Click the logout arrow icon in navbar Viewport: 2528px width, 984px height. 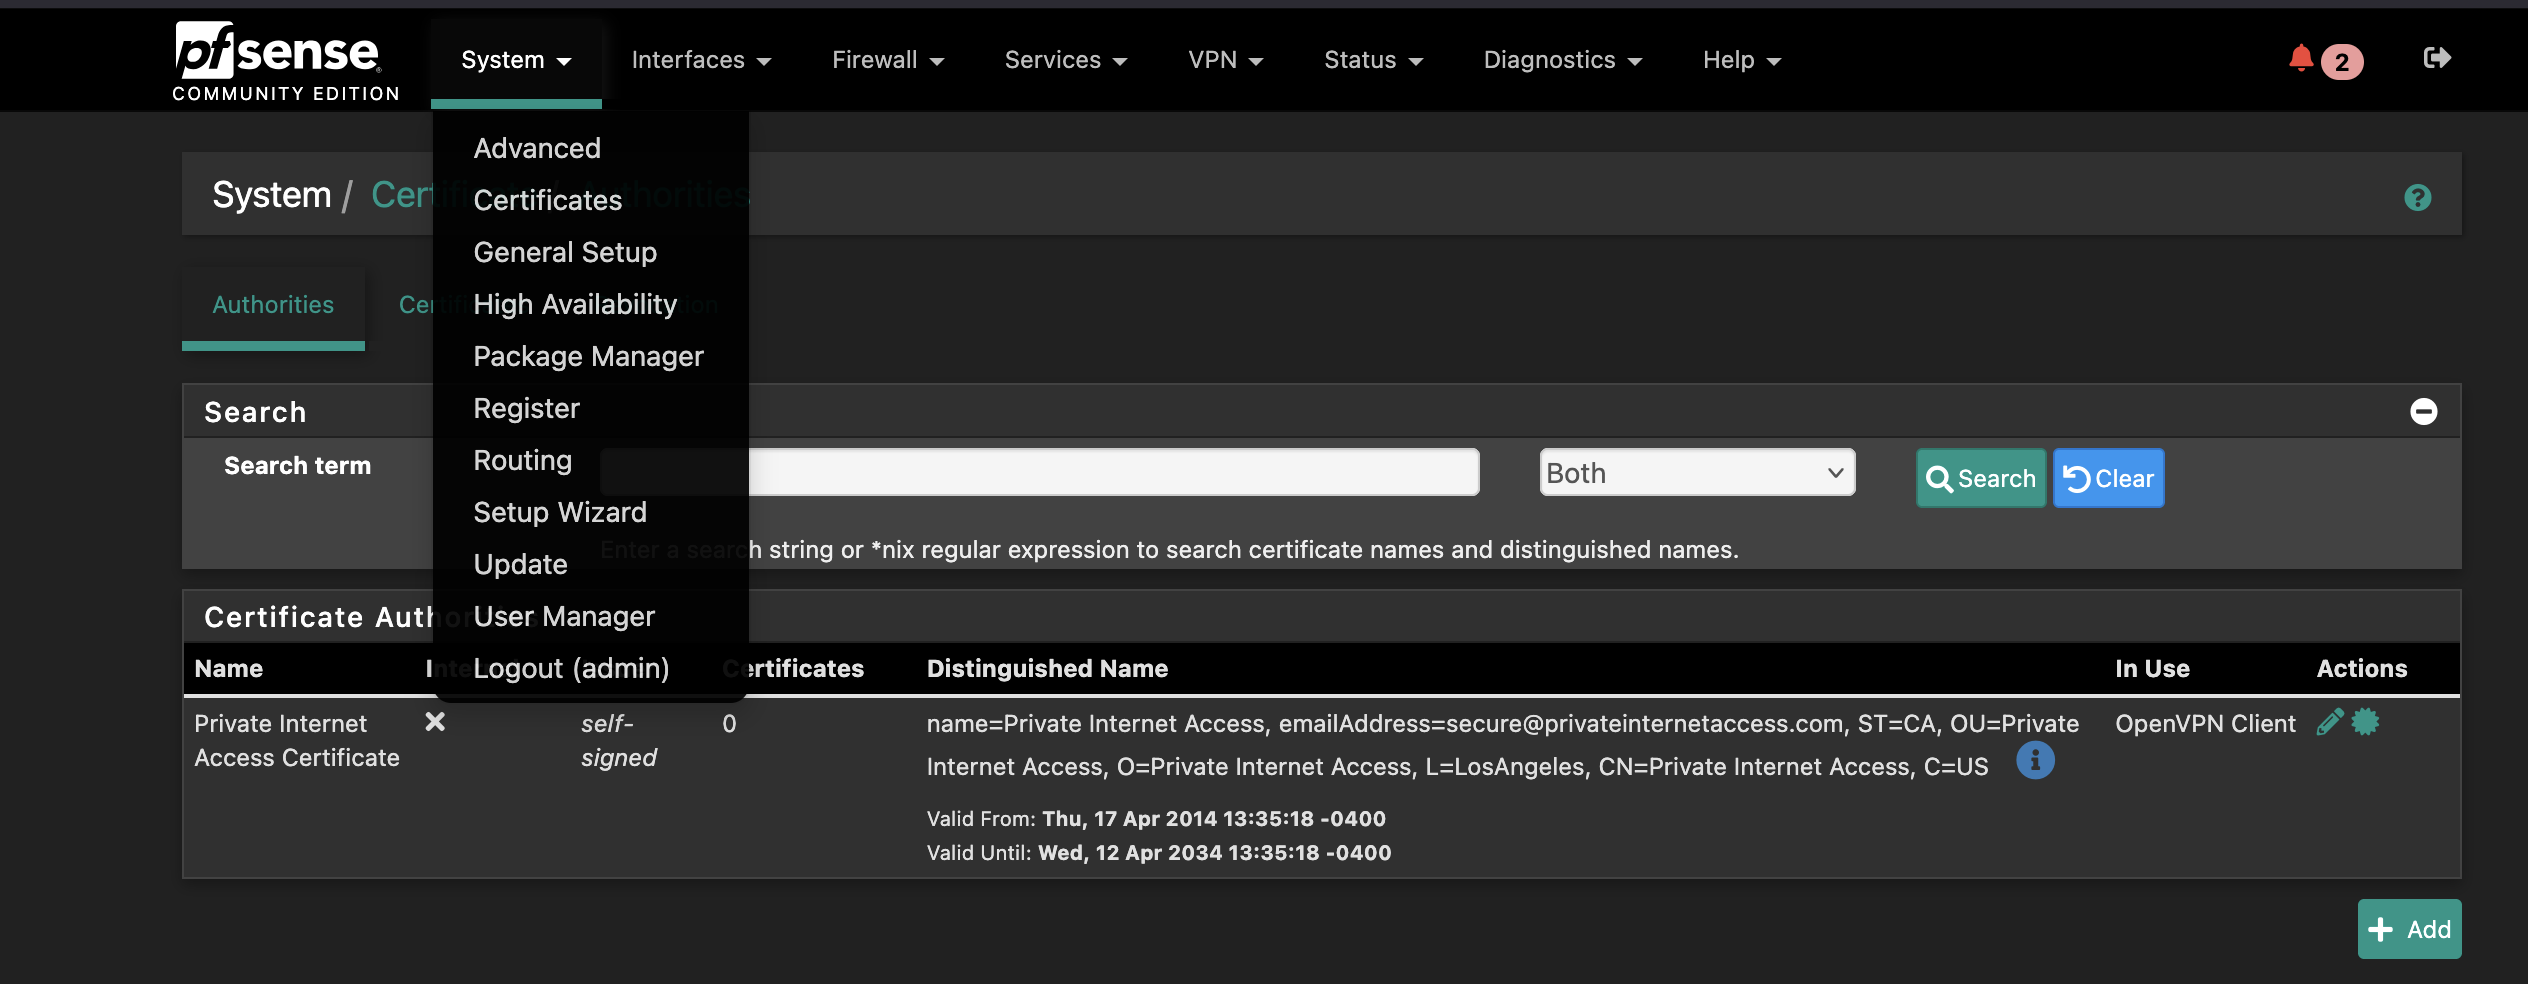tap(2437, 58)
